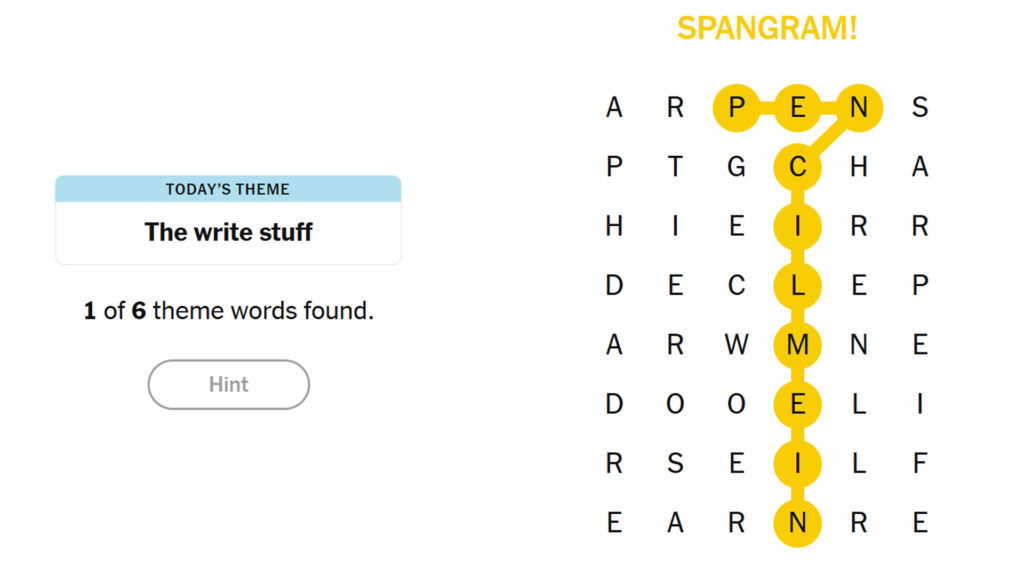Select the highlighted N in the bottom row
The height and width of the screenshot is (576, 1024).
click(x=798, y=522)
